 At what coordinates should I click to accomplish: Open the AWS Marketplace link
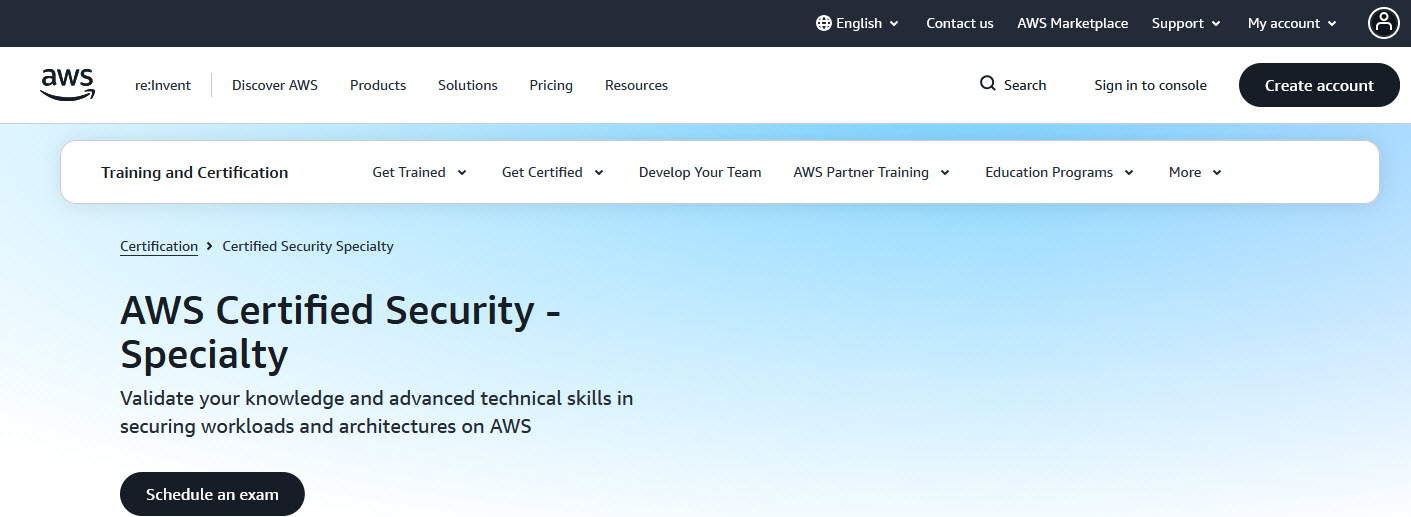[1073, 23]
